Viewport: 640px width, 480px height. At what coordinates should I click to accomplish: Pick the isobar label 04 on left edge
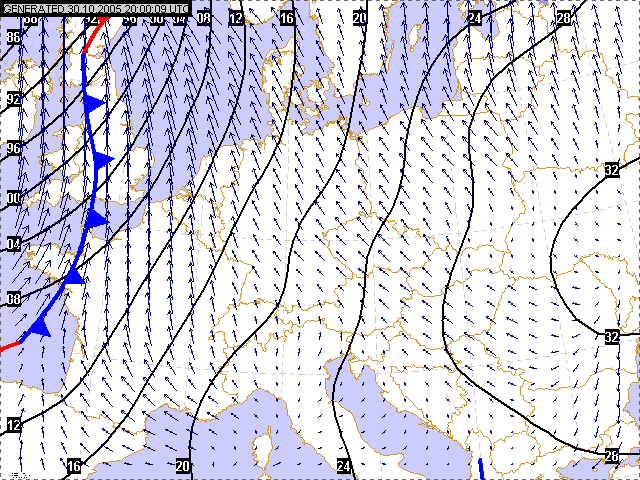click(x=14, y=245)
